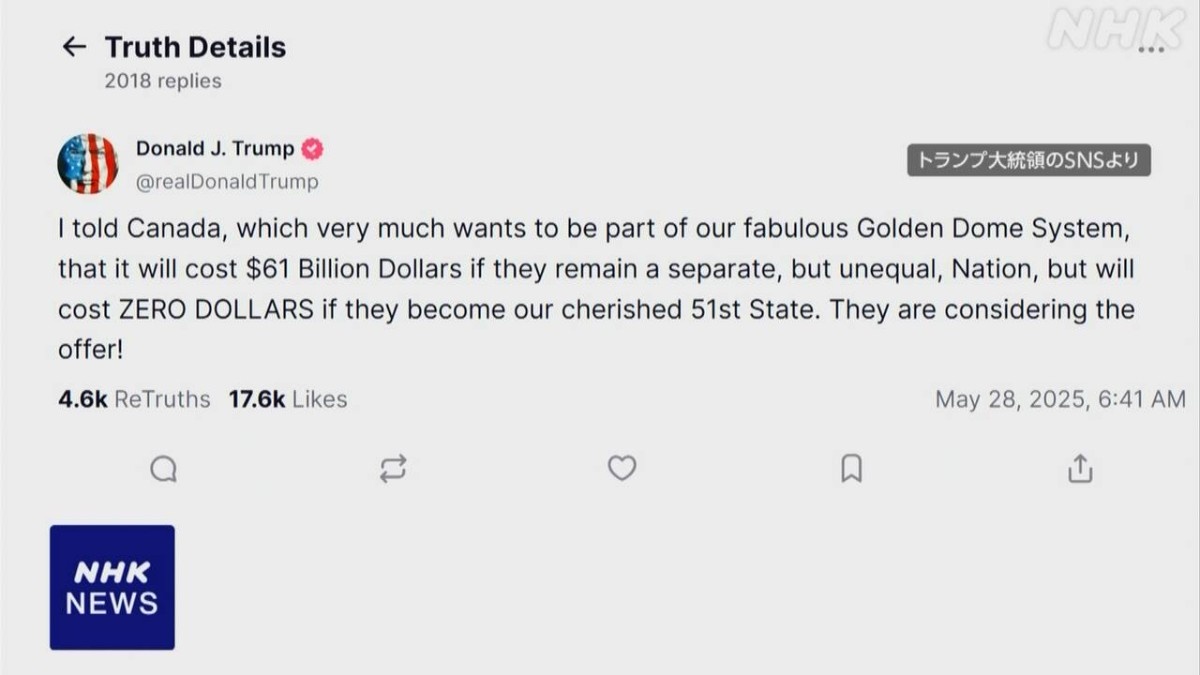Open the share options icon
Image resolution: width=1200 pixels, height=675 pixels.
point(1080,468)
